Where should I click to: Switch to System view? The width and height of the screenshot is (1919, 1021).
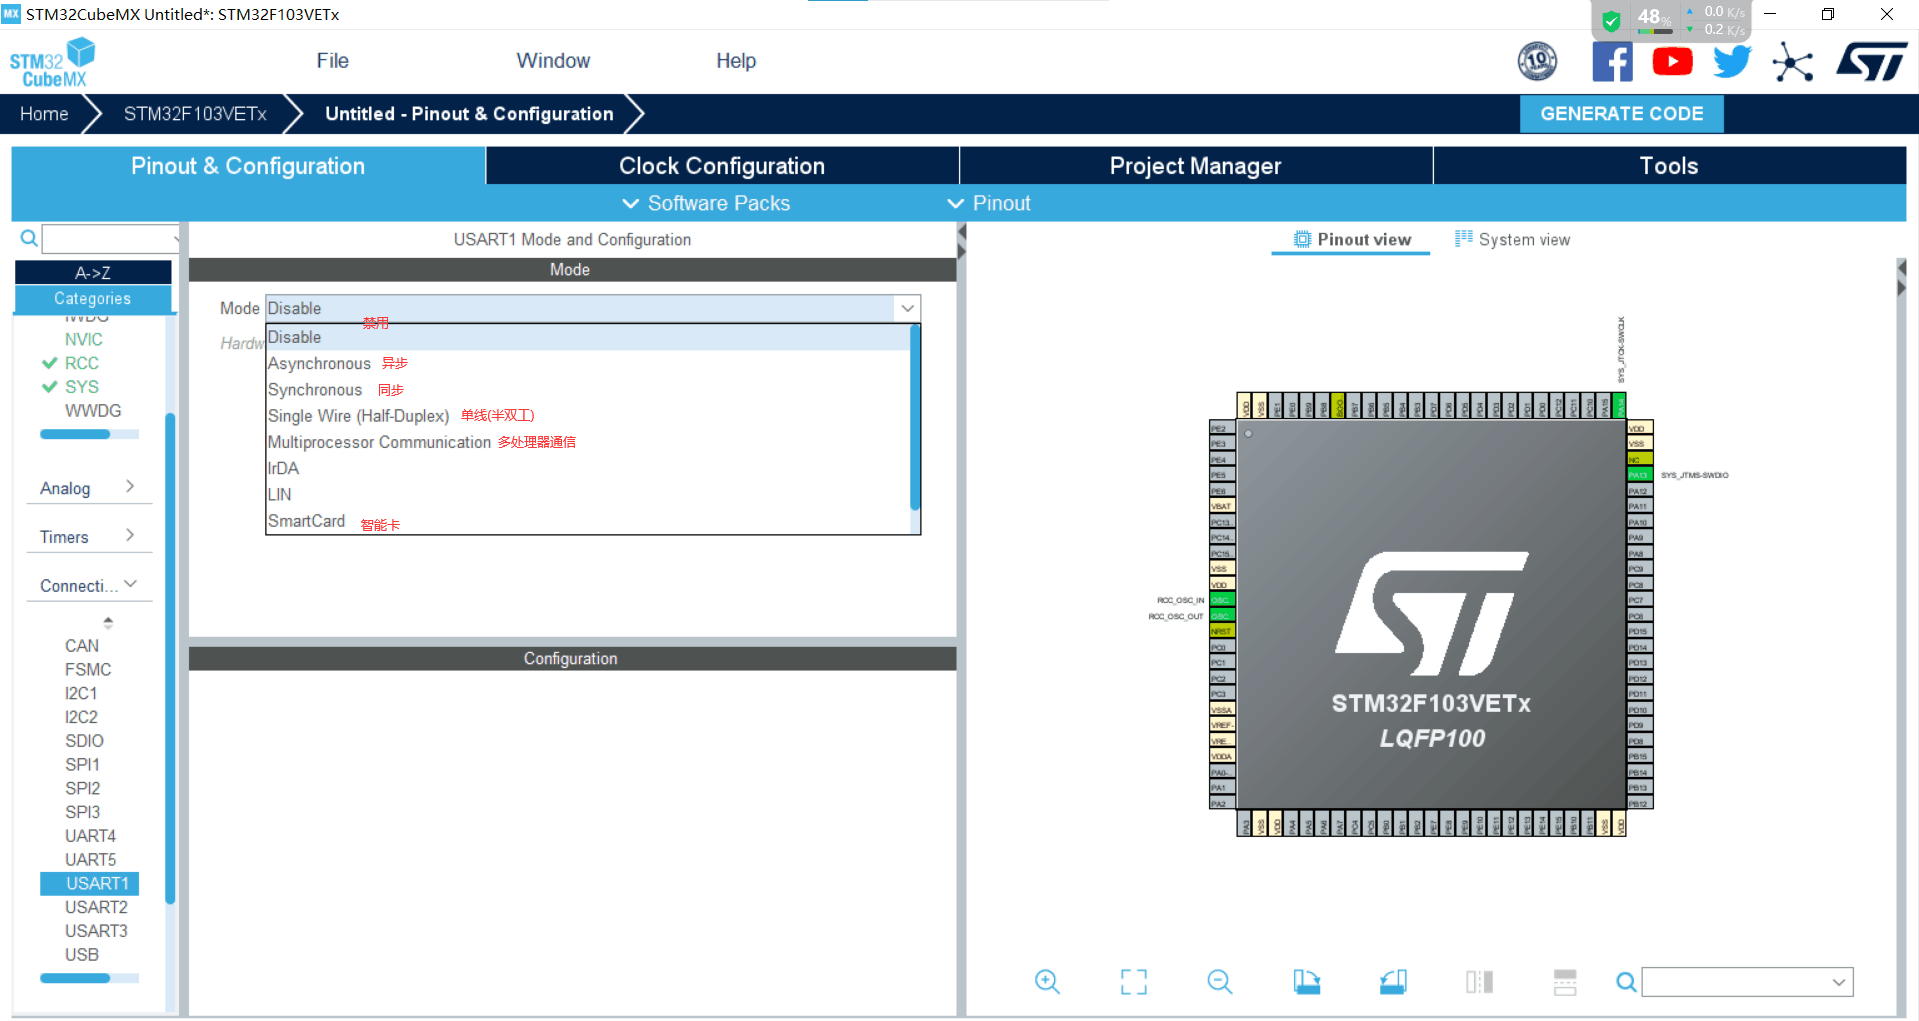1513,240
